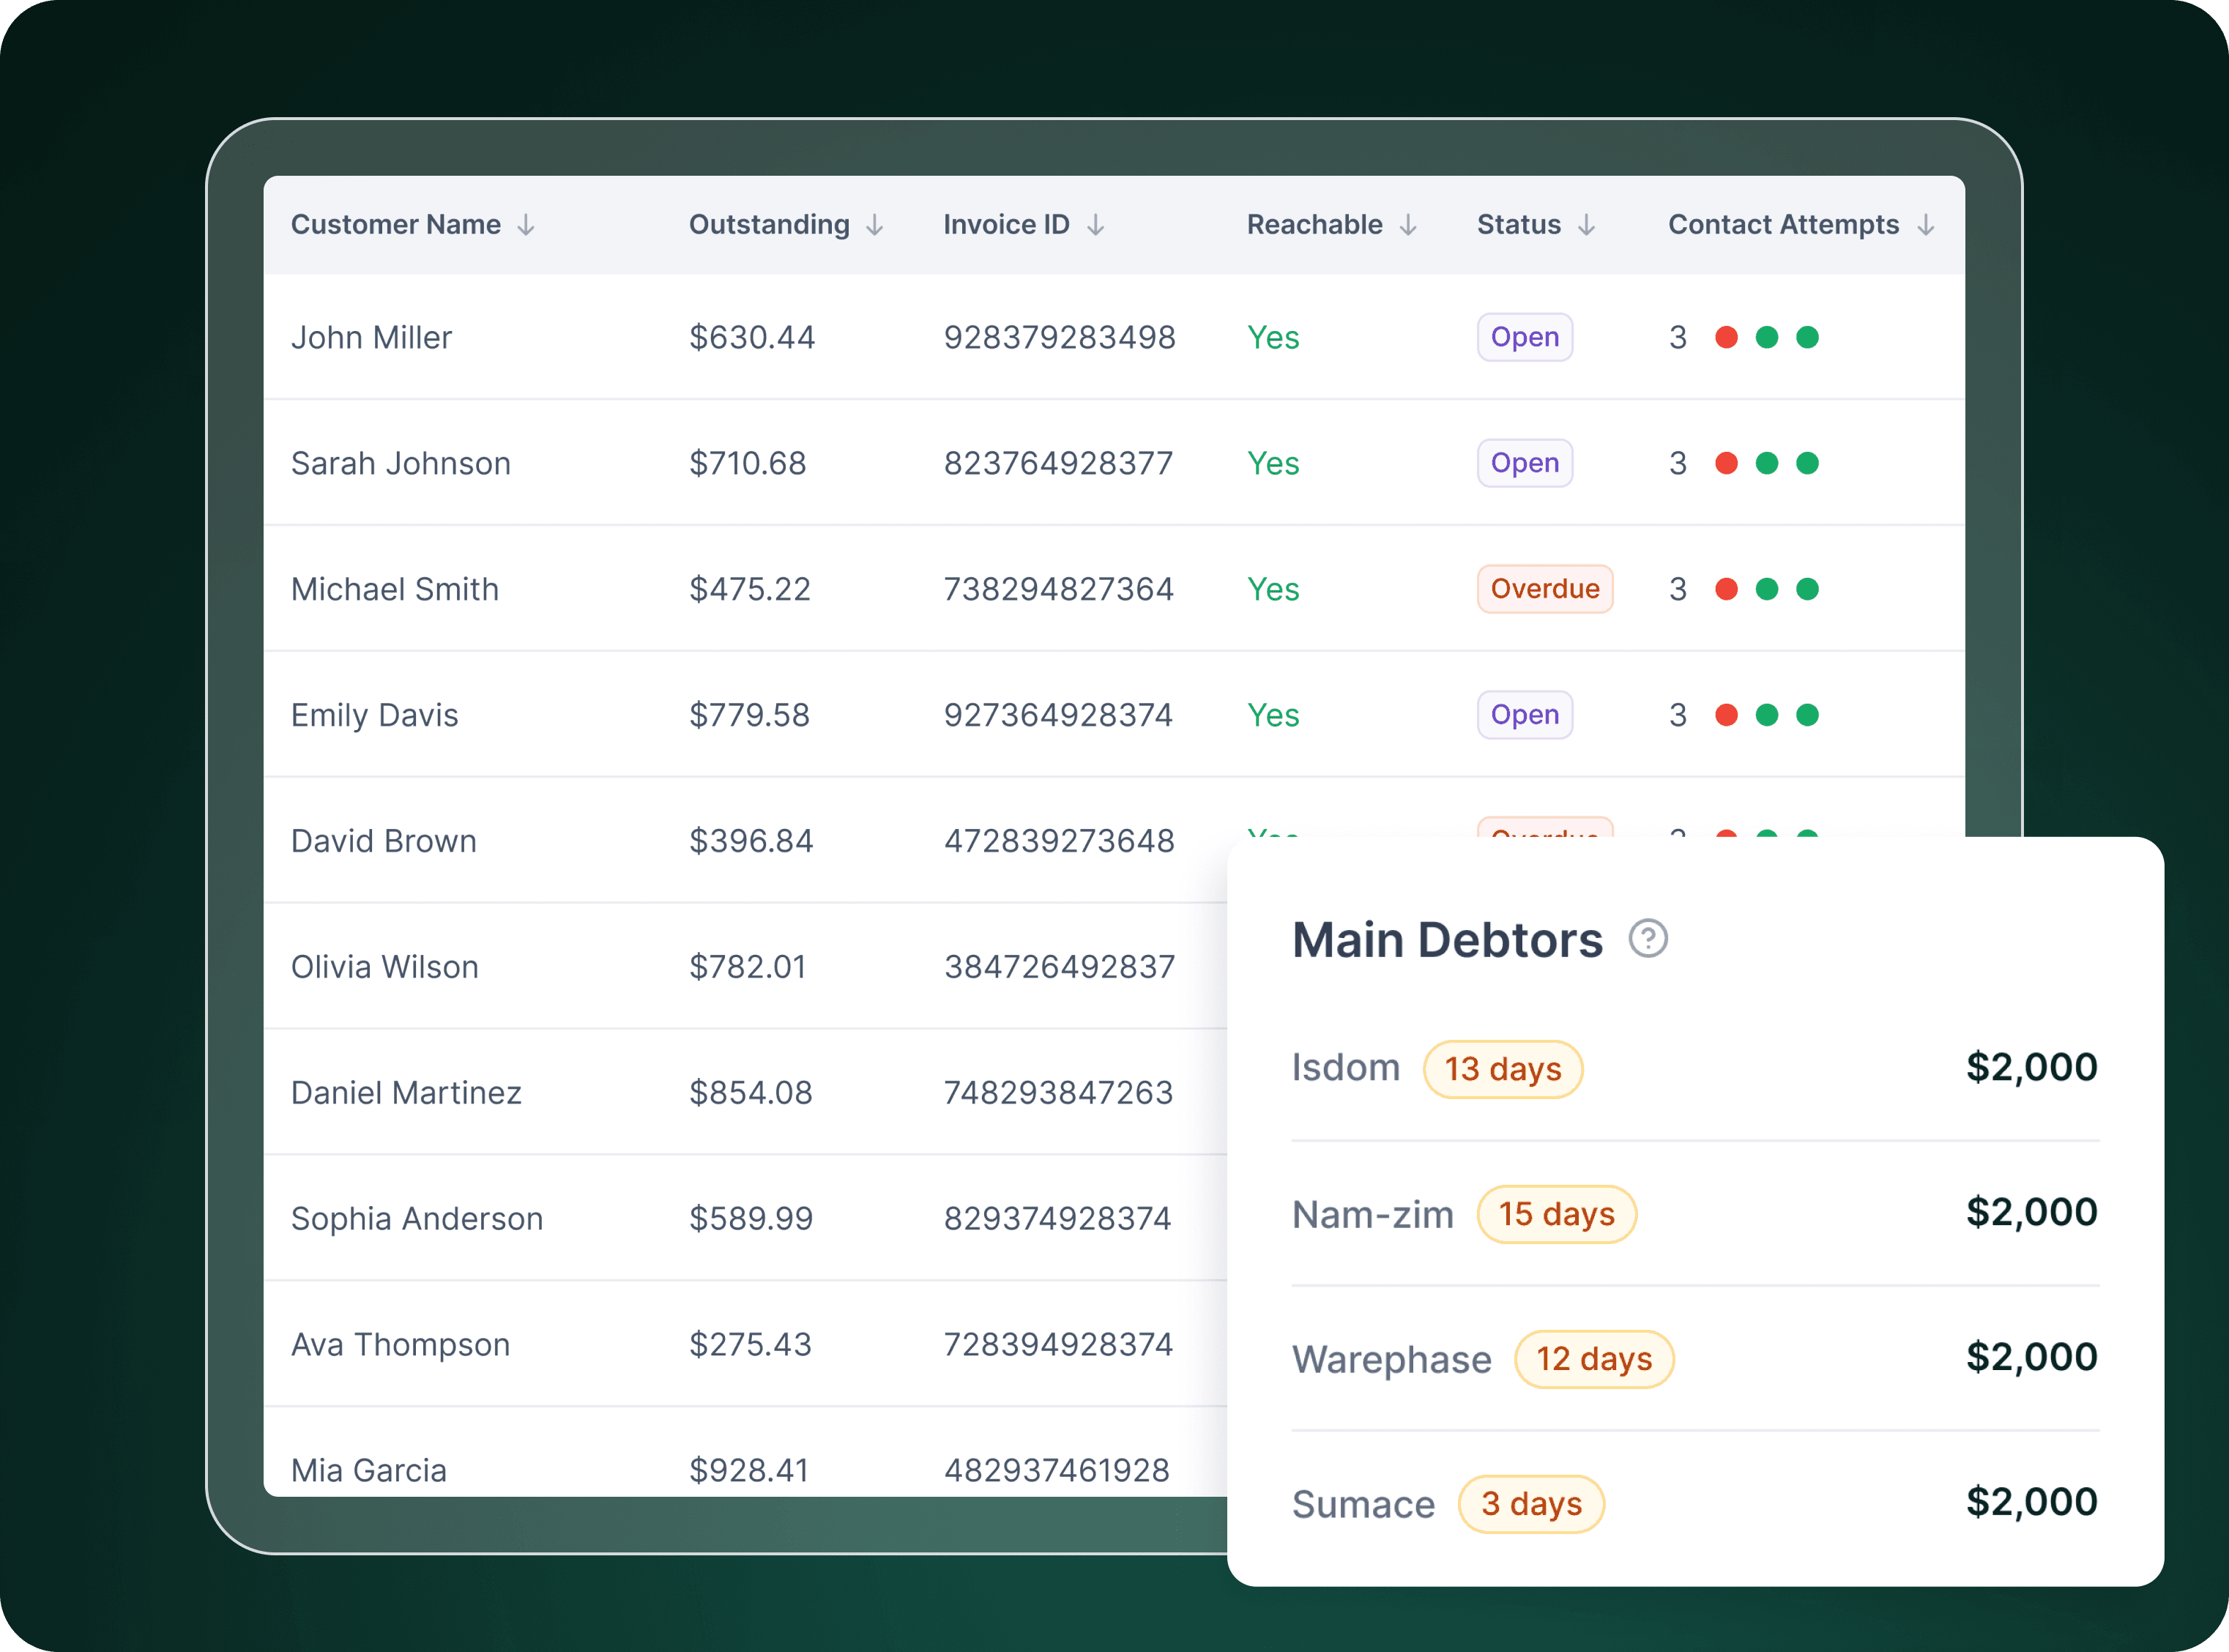The image size is (2229, 1652).
Task: Click the Overdue badge for Michael Smith
Action: (x=1545, y=589)
